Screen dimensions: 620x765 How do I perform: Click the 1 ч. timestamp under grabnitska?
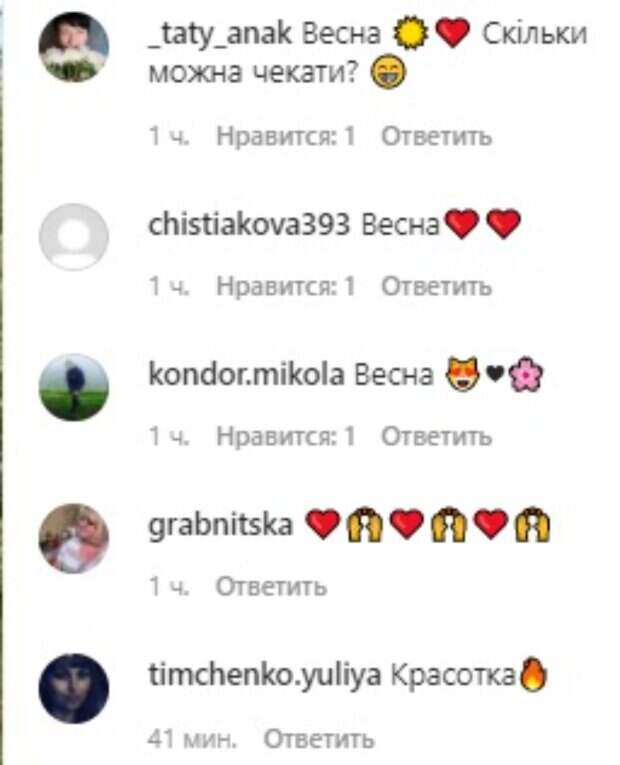[x=169, y=586]
